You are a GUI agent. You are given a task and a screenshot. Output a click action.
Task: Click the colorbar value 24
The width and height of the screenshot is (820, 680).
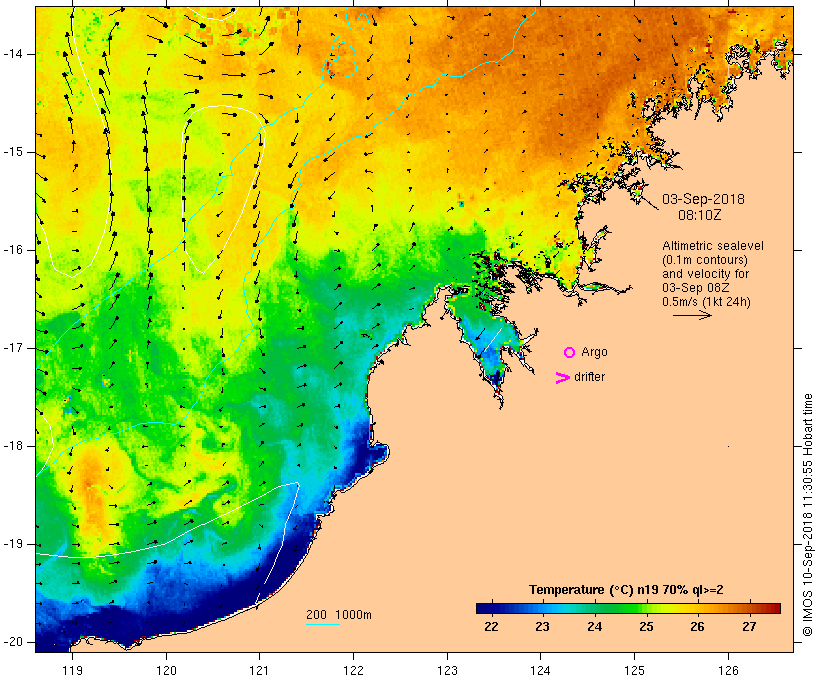coord(595,627)
